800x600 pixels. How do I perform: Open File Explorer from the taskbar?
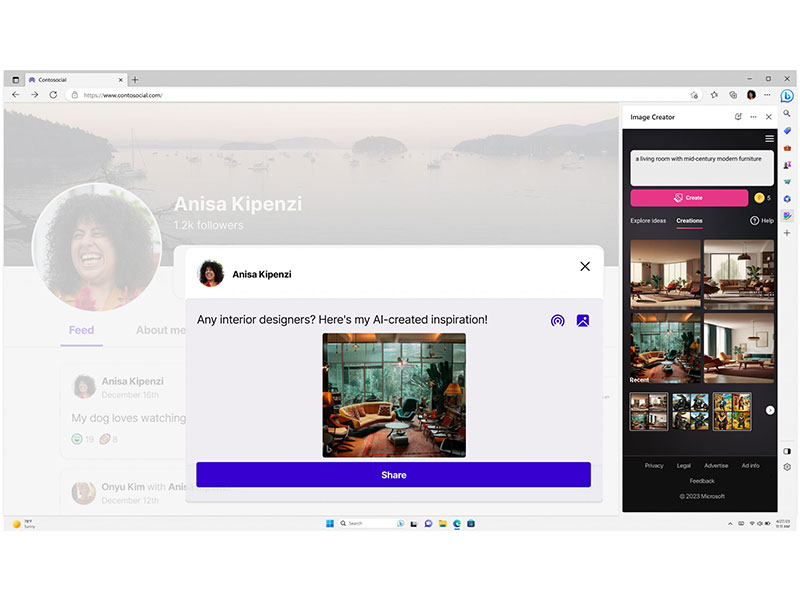click(x=442, y=523)
